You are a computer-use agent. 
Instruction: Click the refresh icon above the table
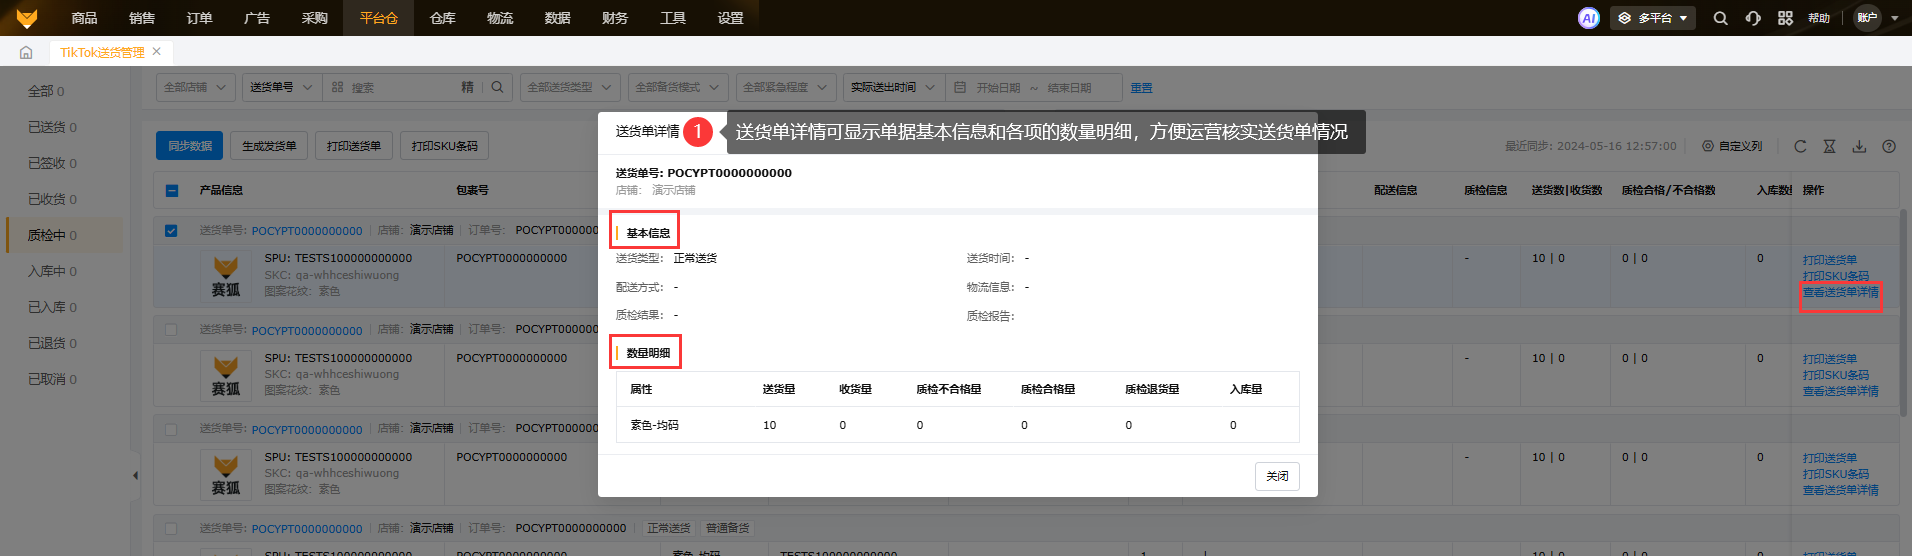click(x=1800, y=146)
